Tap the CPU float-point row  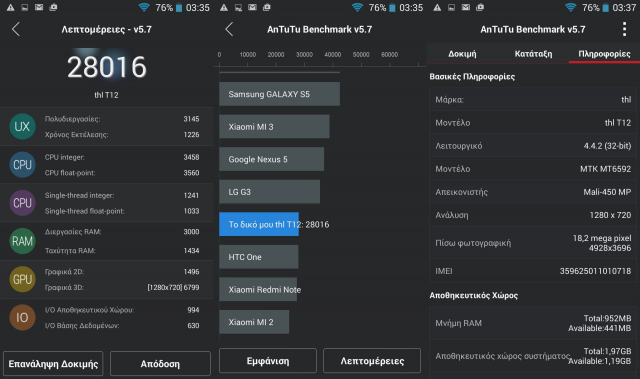(122, 173)
